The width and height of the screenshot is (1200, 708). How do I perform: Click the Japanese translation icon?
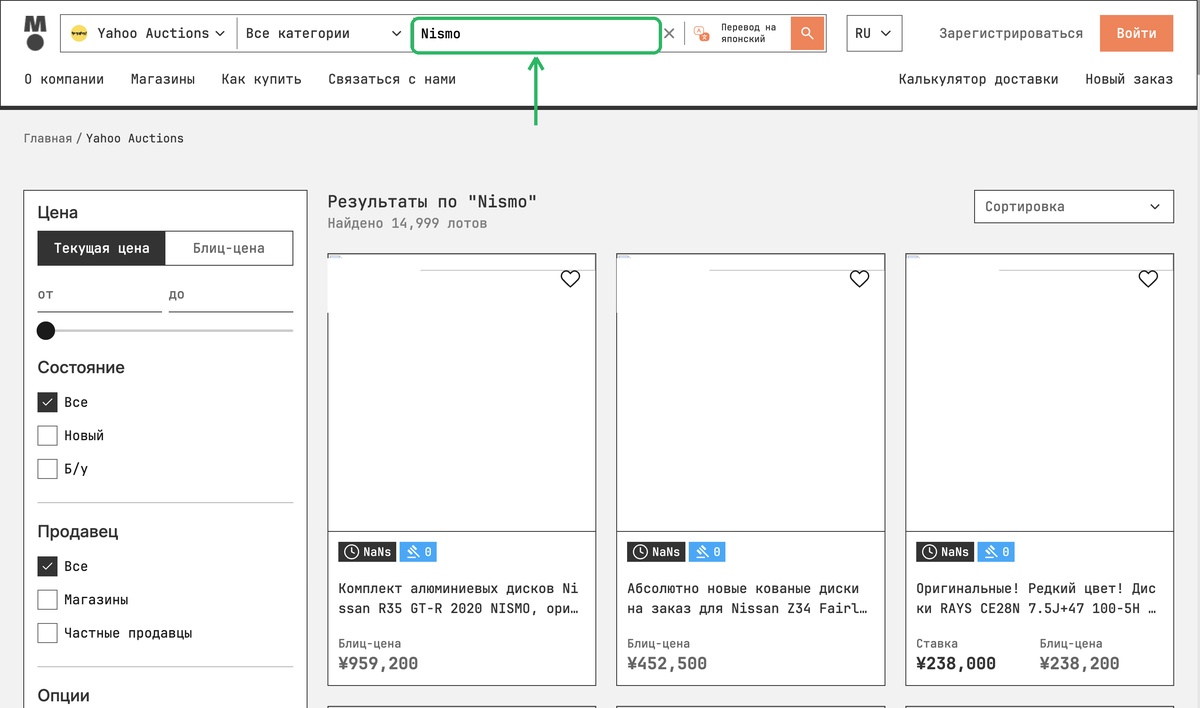point(701,33)
